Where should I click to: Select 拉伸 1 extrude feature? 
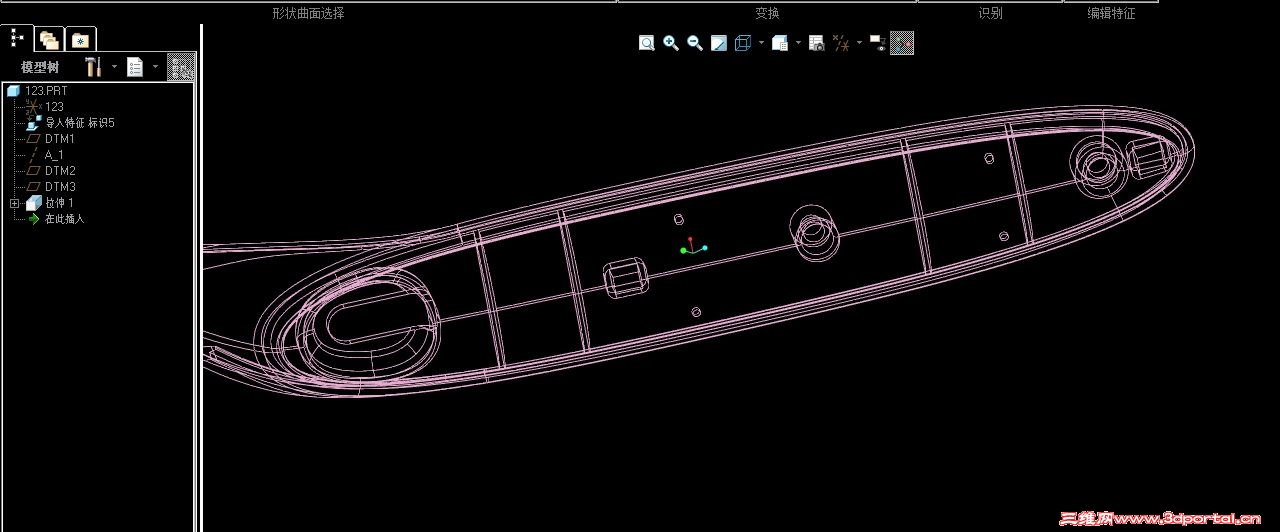point(49,203)
